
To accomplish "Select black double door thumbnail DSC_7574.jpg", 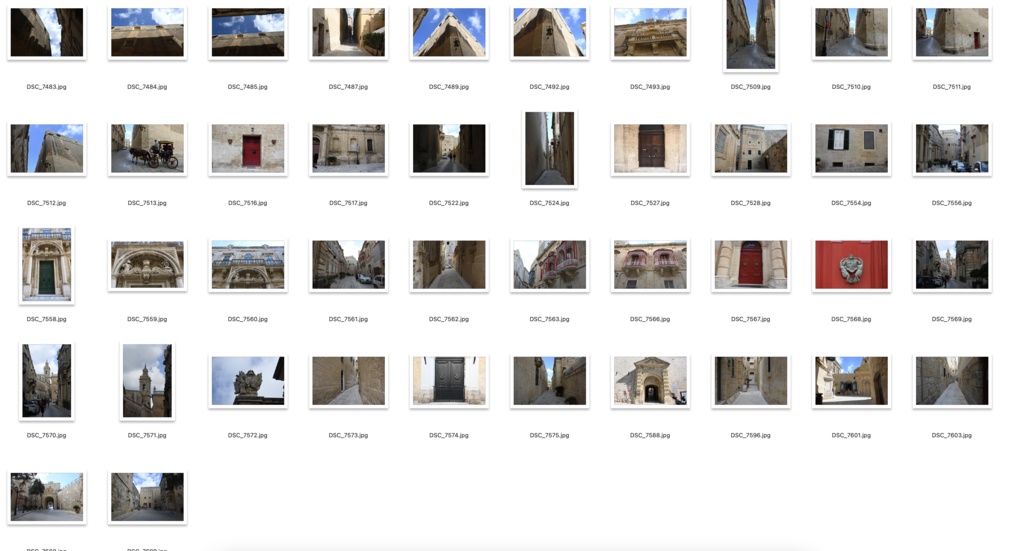I will click(449, 381).
